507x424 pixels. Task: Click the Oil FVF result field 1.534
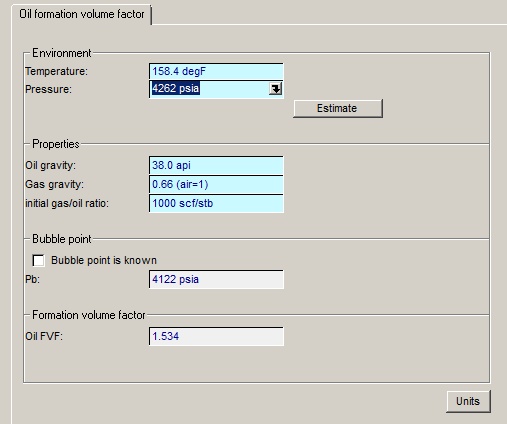pos(216,336)
